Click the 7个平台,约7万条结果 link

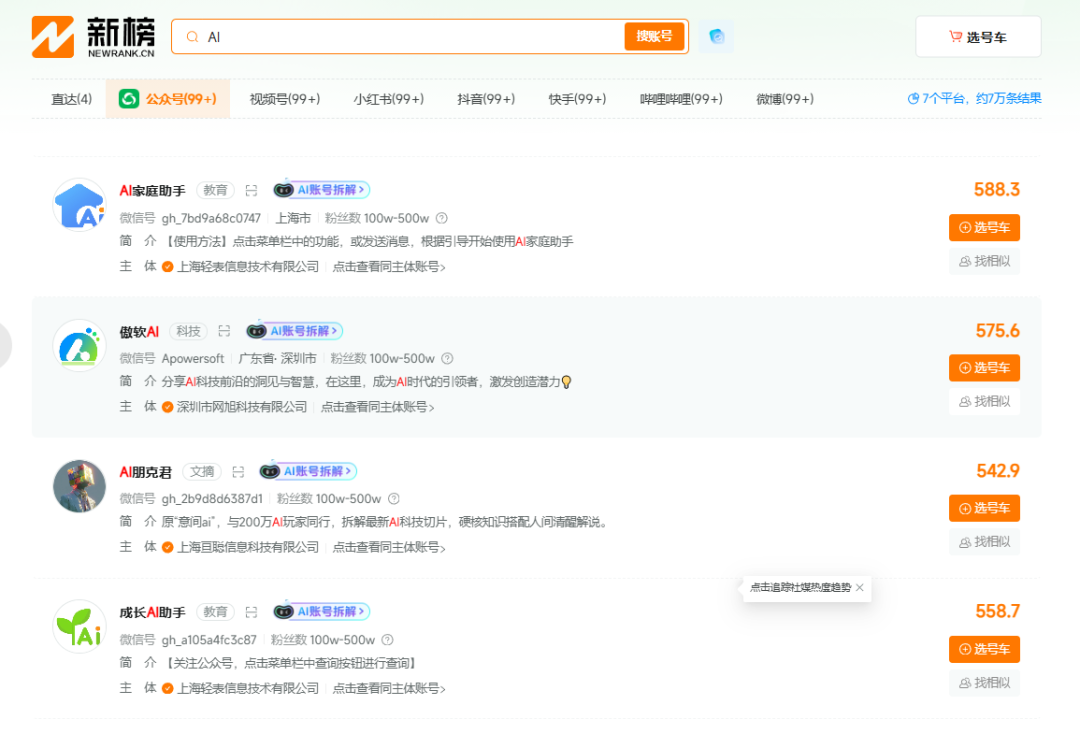coord(975,98)
